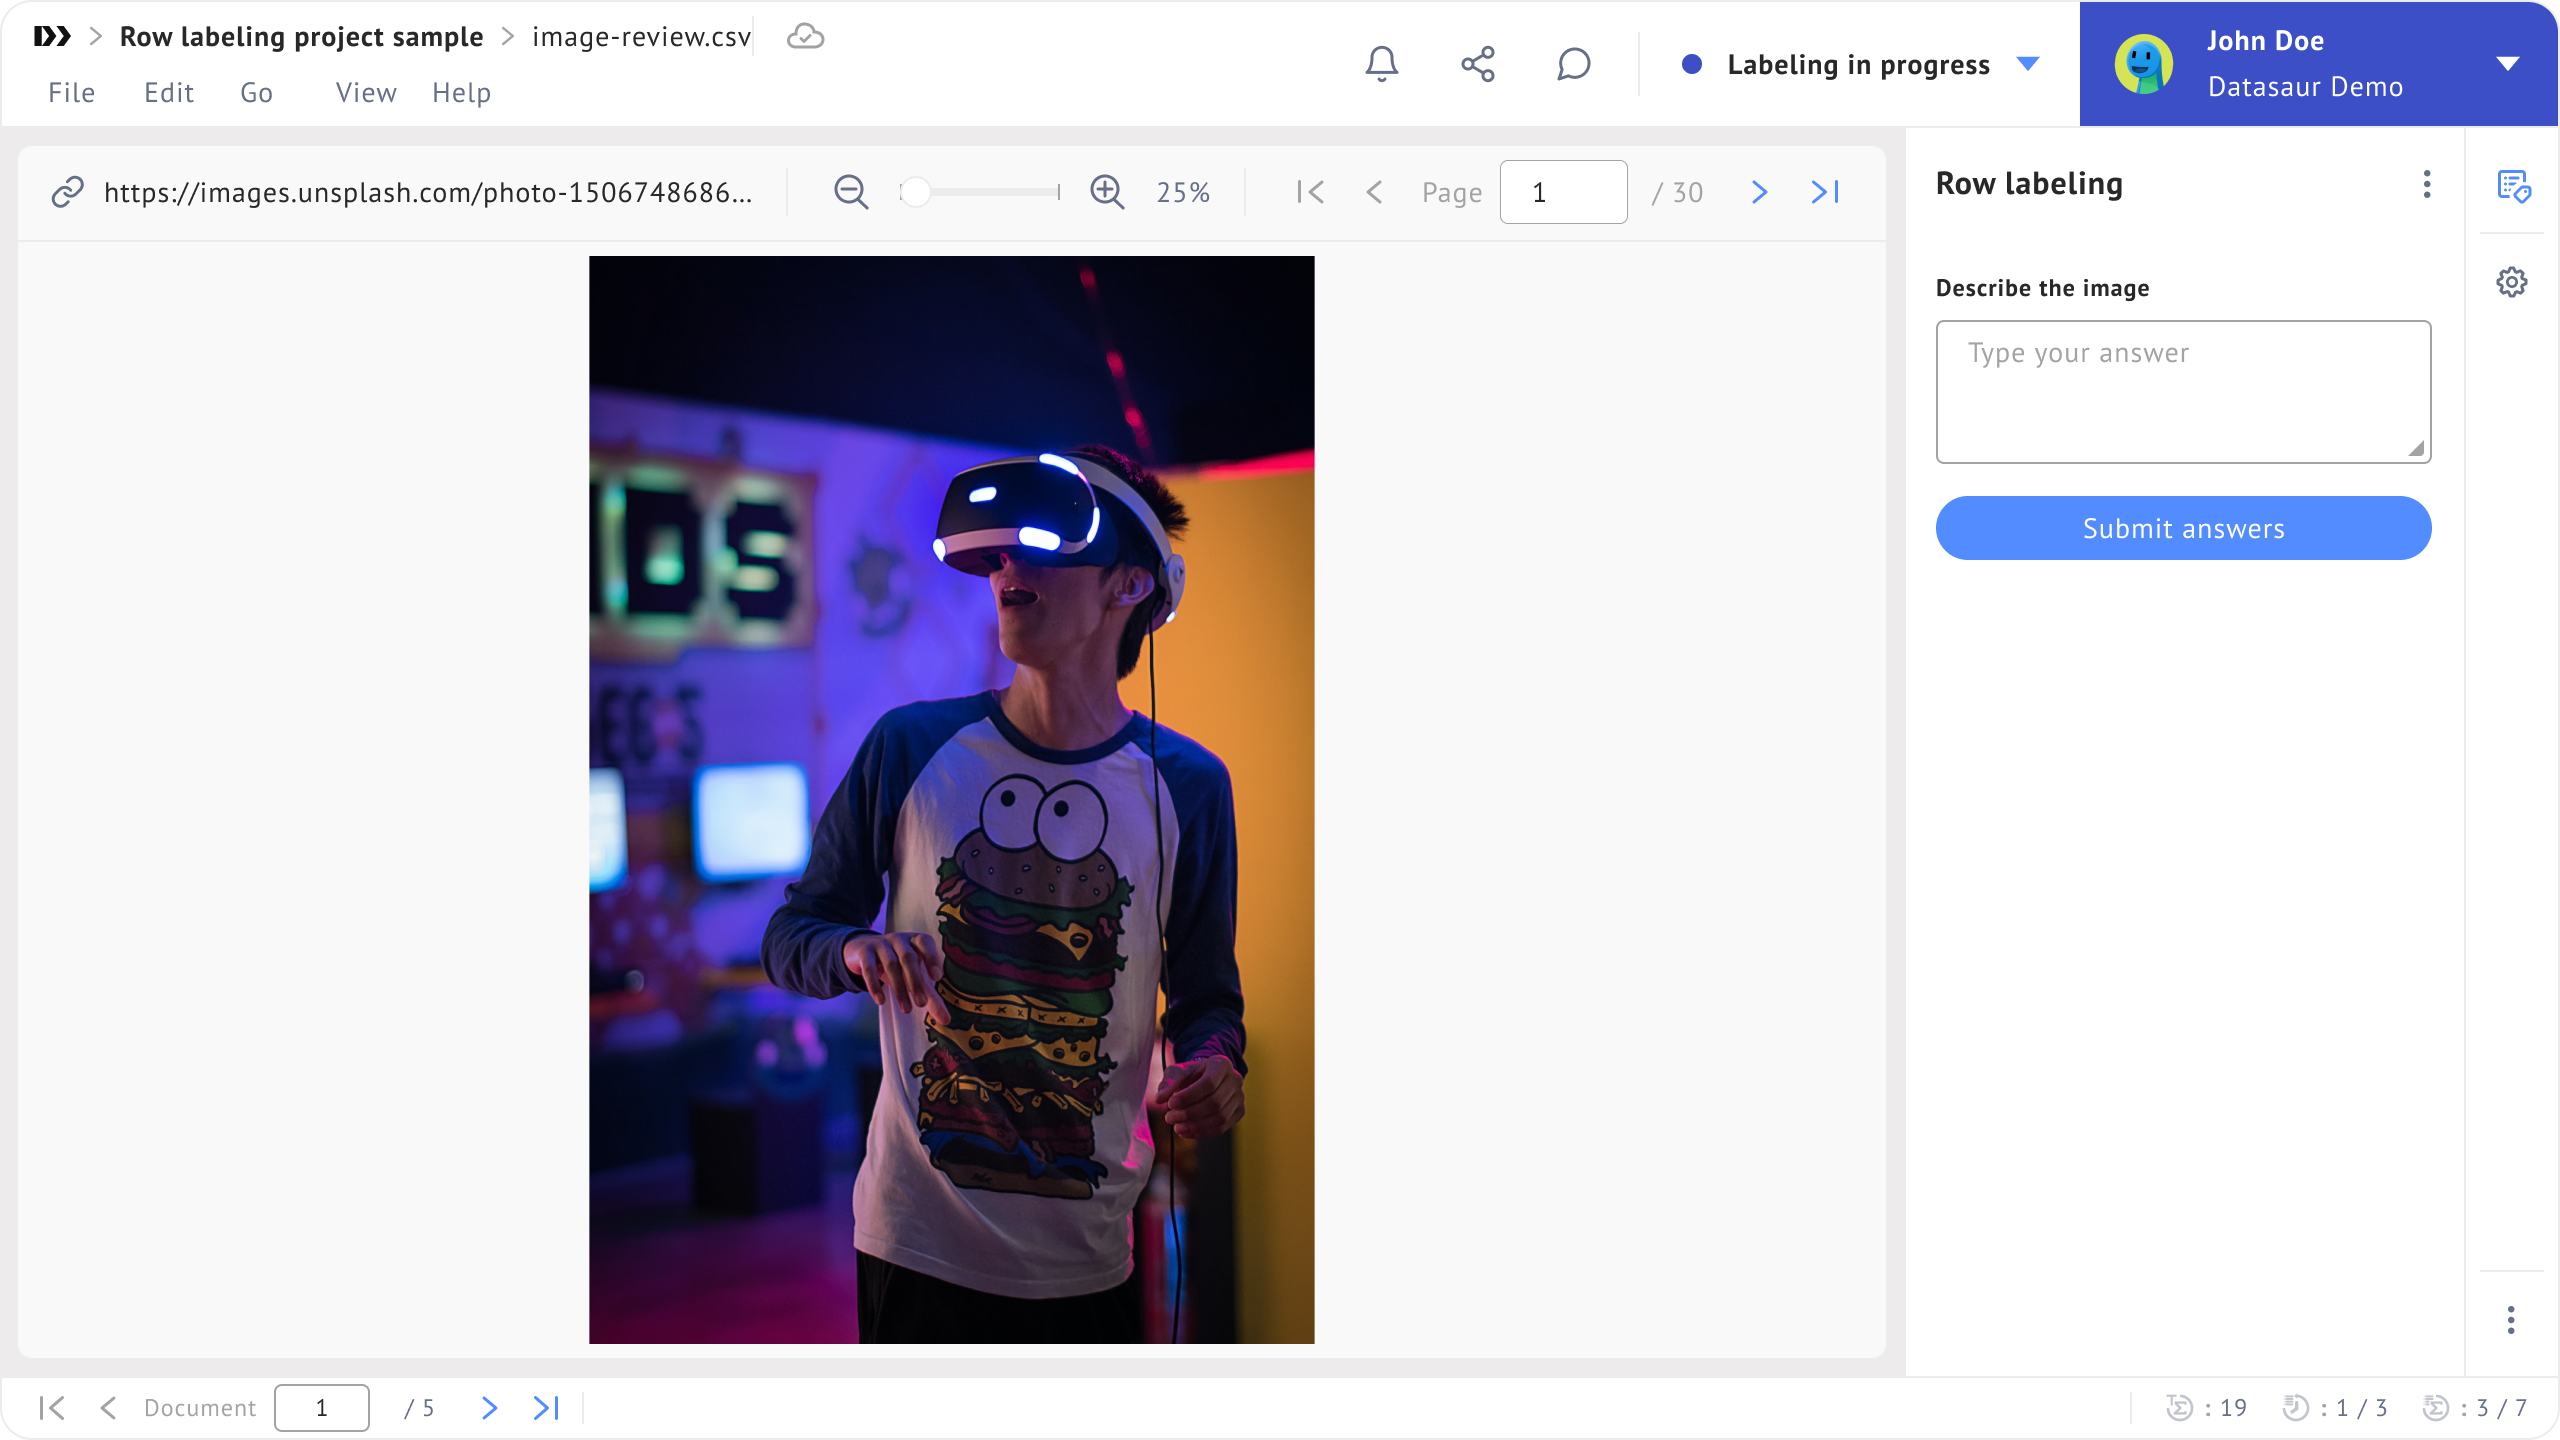Image resolution: width=2560 pixels, height=1440 pixels.
Task: Open the File menu
Action: (71, 93)
